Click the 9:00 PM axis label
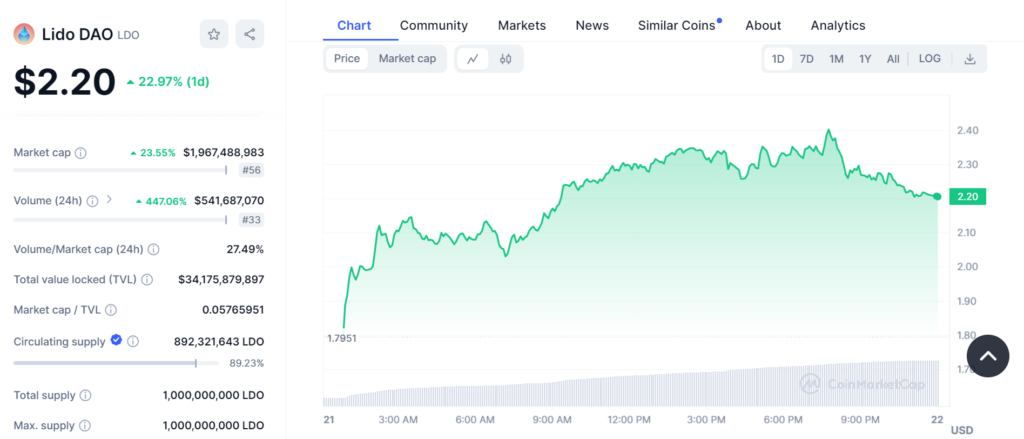Image resolution: width=1024 pixels, height=439 pixels. point(859,419)
